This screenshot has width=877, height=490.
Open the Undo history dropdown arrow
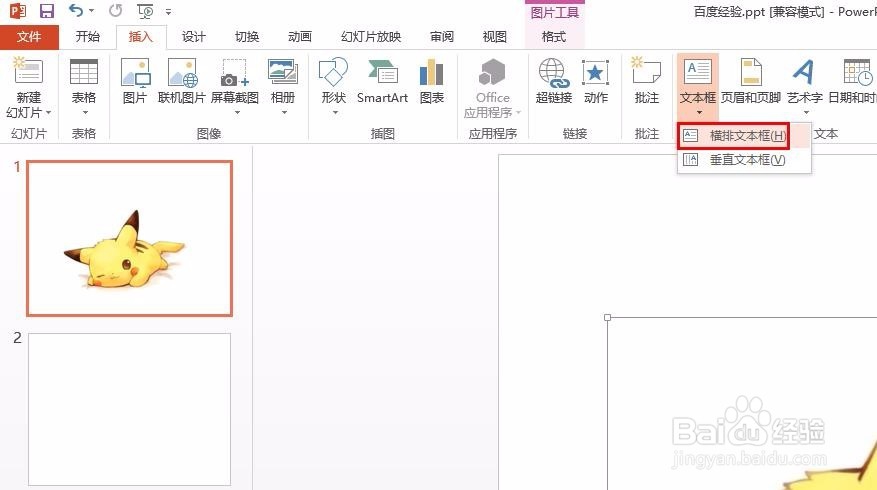[92, 11]
